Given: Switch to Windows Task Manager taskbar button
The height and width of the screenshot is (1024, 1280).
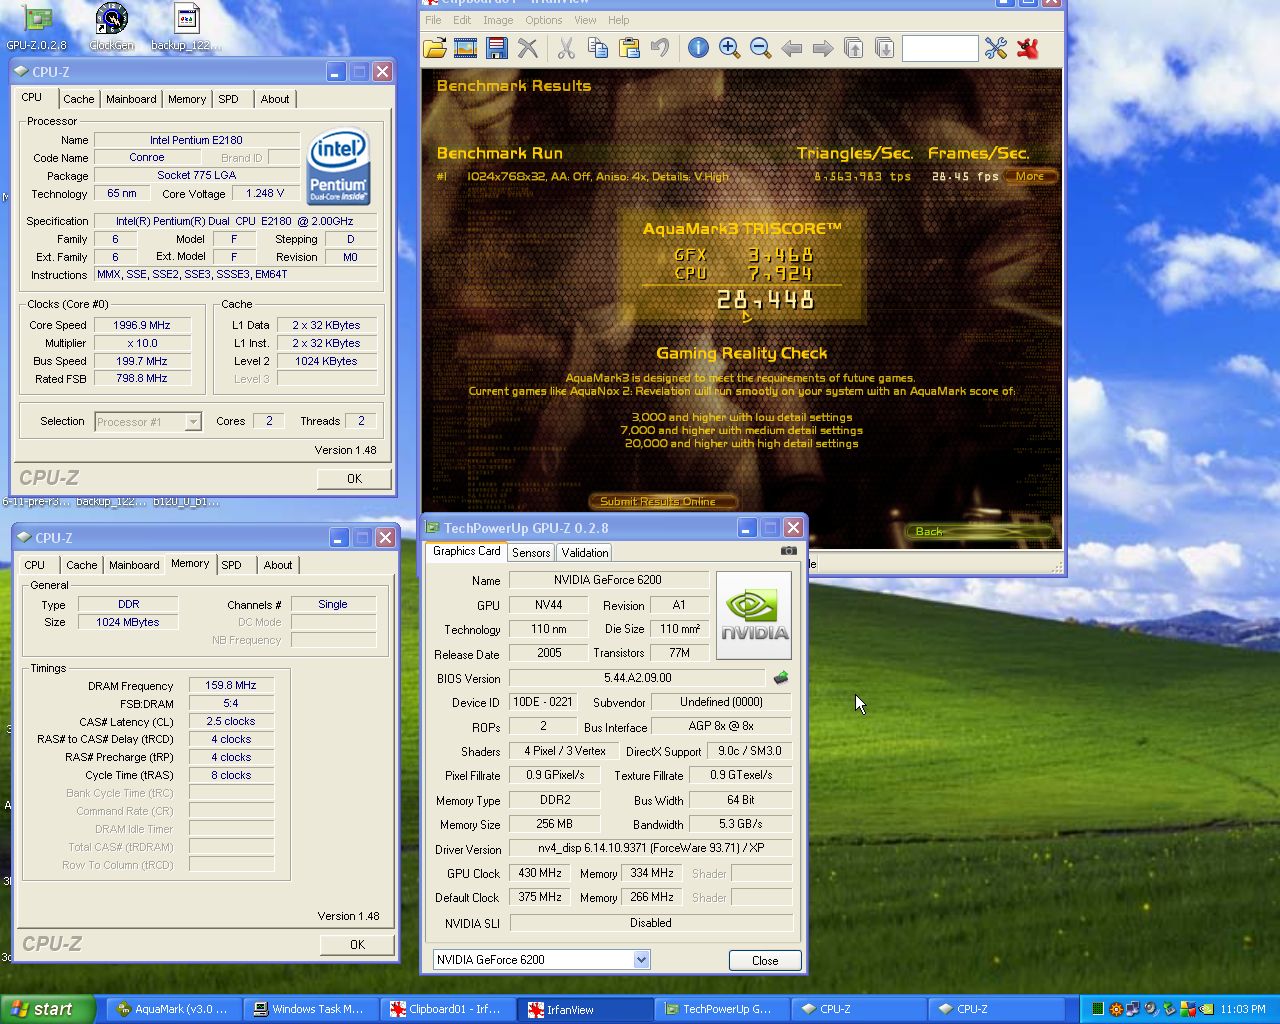Looking at the screenshot, I should [x=311, y=1009].
